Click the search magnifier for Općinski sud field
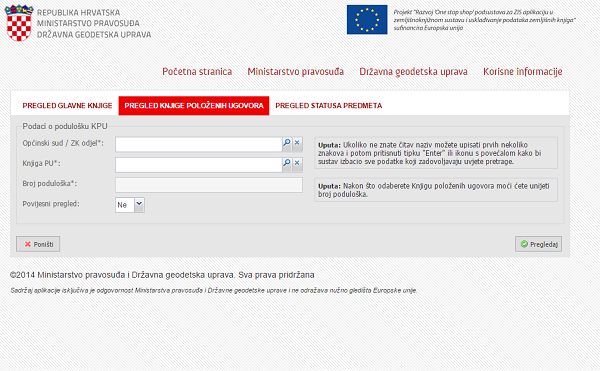Image resolution: width=600 pixels, height=371 pixels. pos(287,143)
